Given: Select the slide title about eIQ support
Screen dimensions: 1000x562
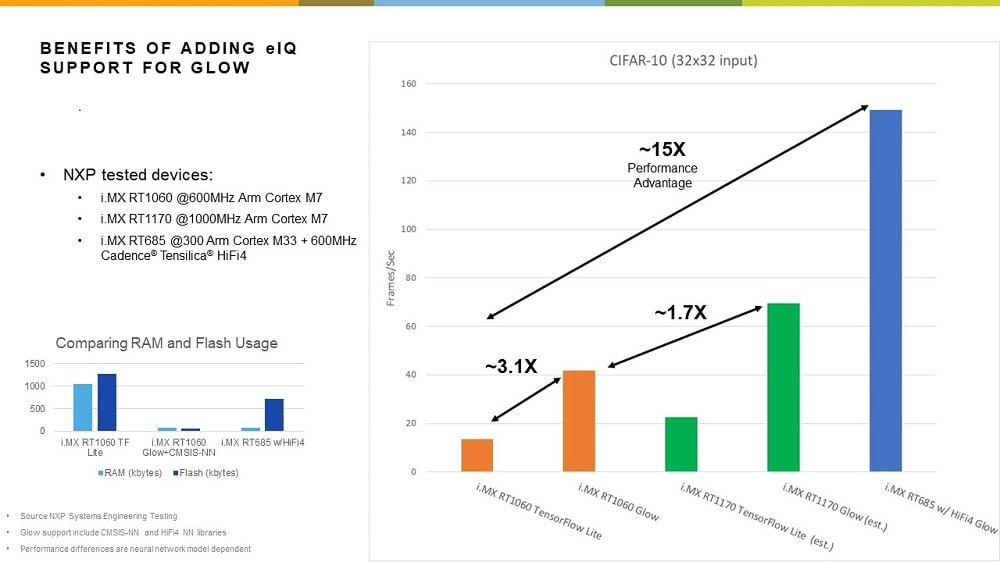Looking at the screenshot, I should coord(145,58).
